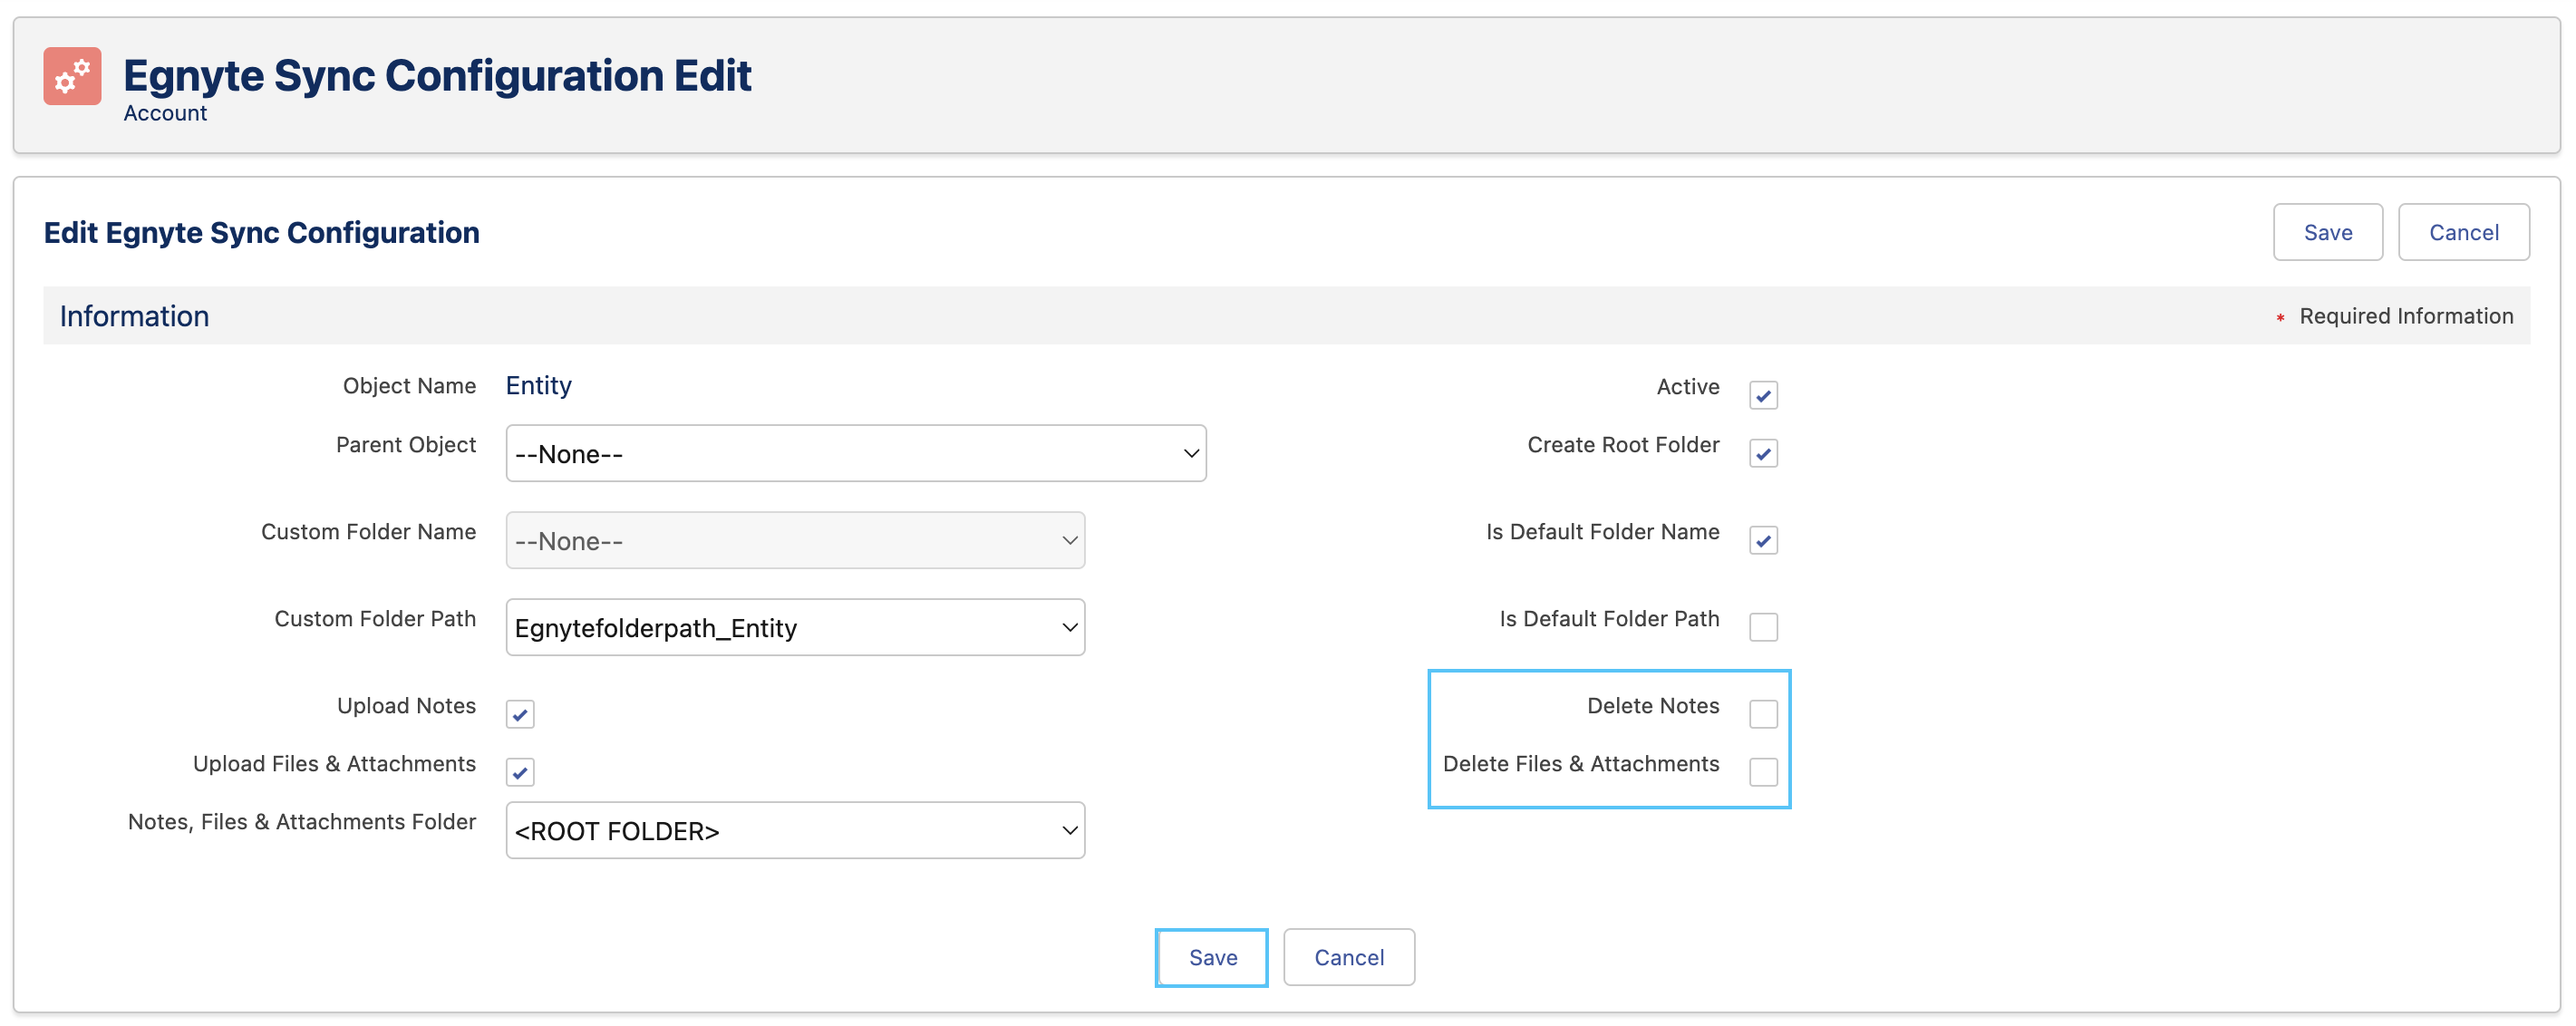Click the top Save button
The height and width of the screenshot is (1026, 2576).
(2328, 232)
